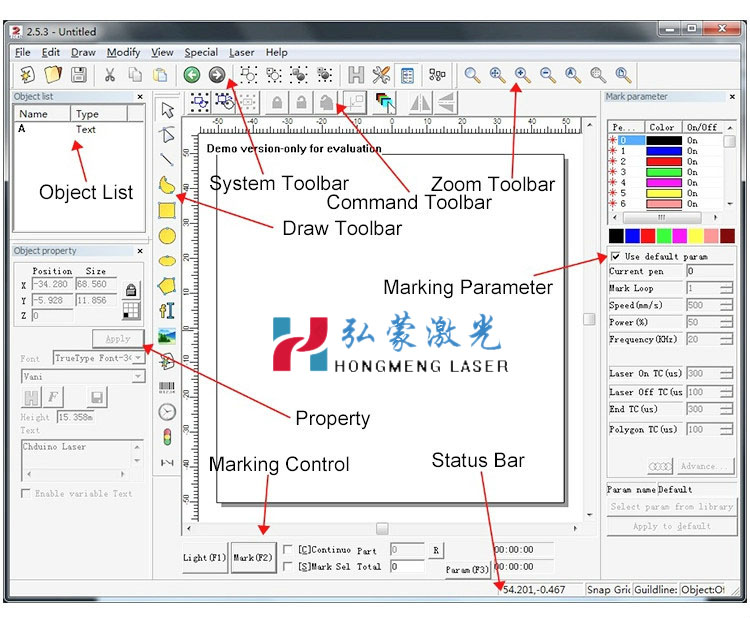Screen dimensions: 750x618
Task: Select the traffic light input port tool
Action: click(167, 437)
